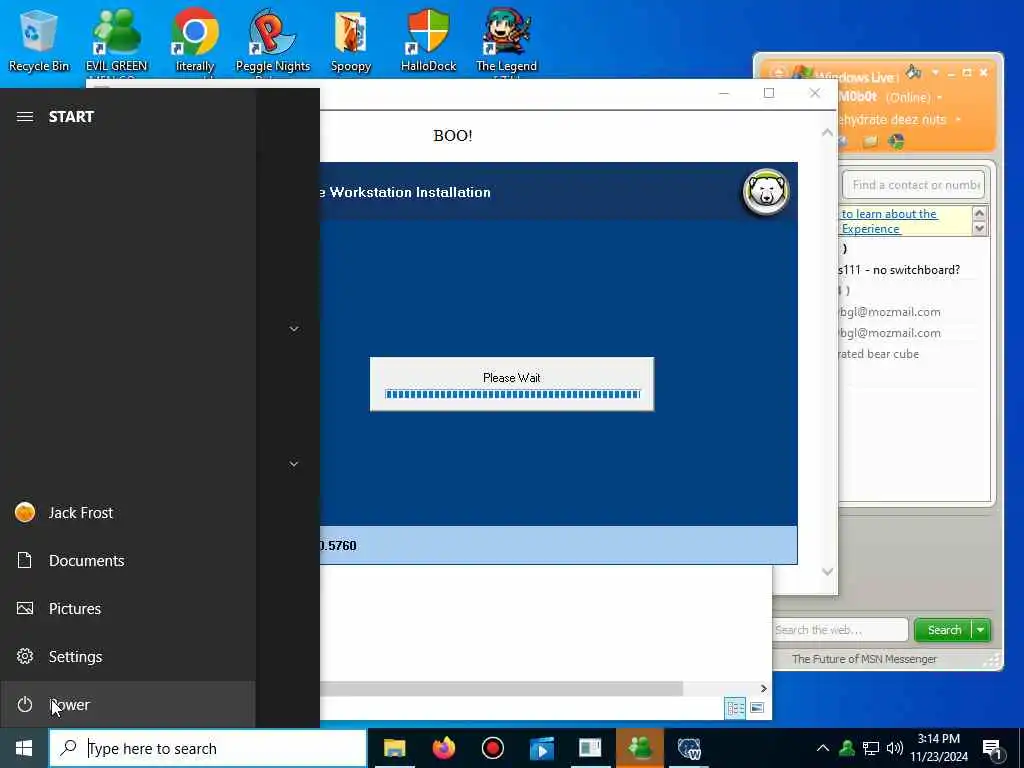Maximize the BOO window
Screen dimensions: 1024x768
pos(769,93)
